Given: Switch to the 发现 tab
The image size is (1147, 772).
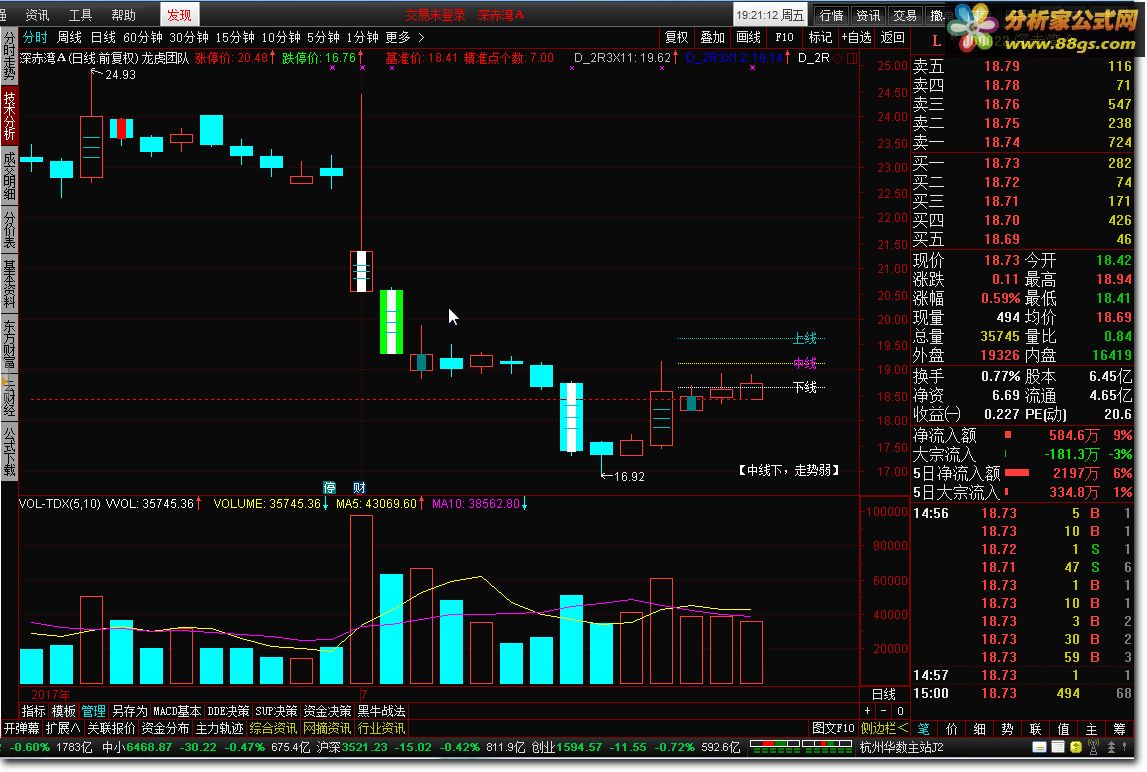Looking at the screenshot, I should pos(178,15).
